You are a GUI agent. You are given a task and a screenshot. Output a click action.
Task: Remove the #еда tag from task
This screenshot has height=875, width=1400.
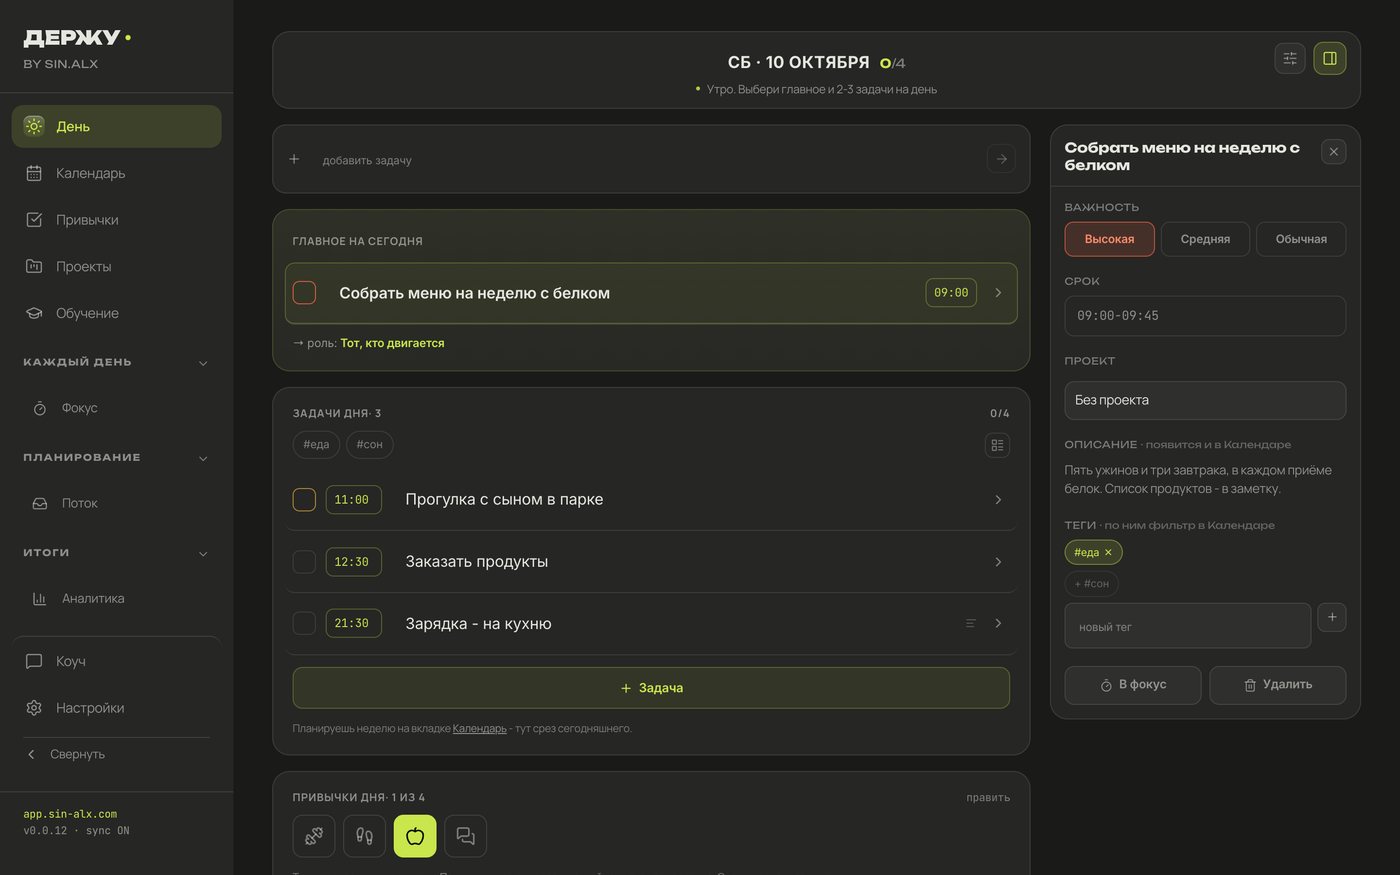click(1108, 552)
